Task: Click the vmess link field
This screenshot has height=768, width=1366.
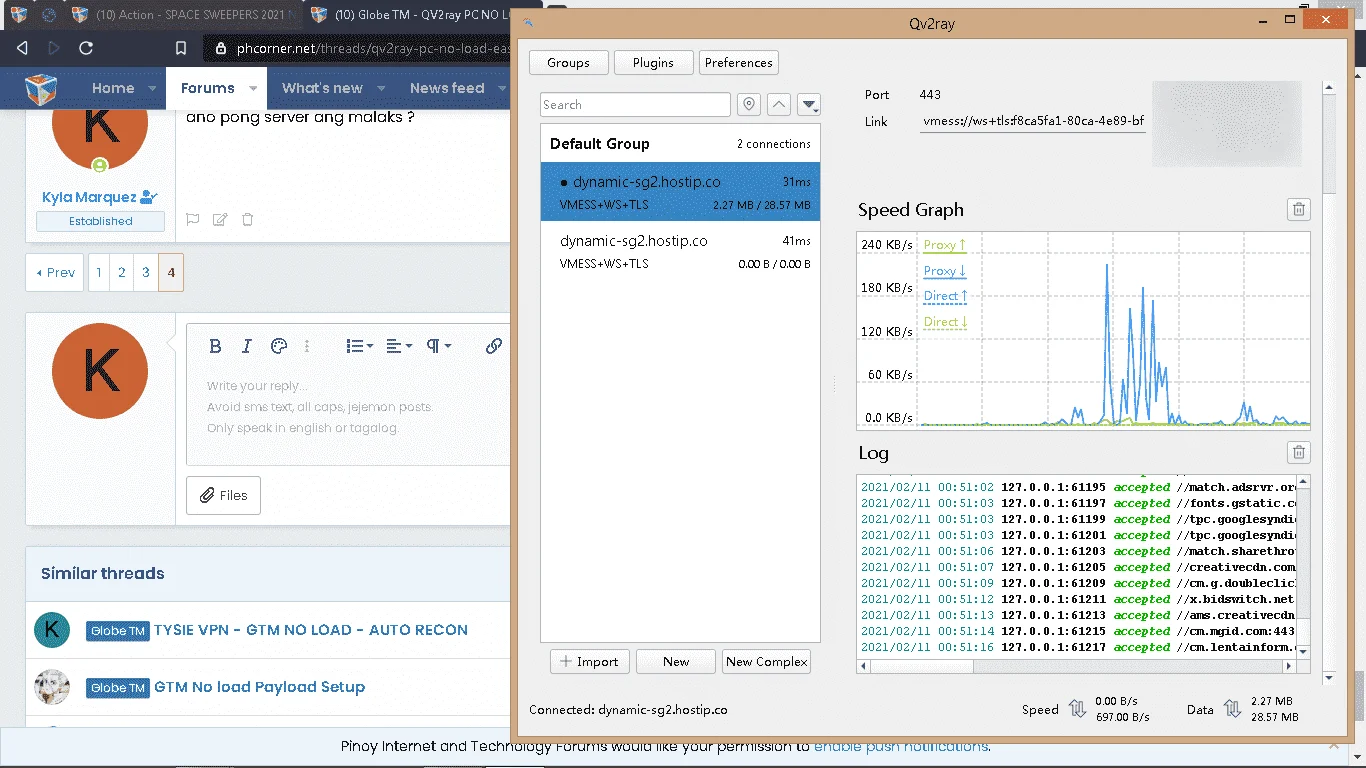Action: (x=1033, y=121)
